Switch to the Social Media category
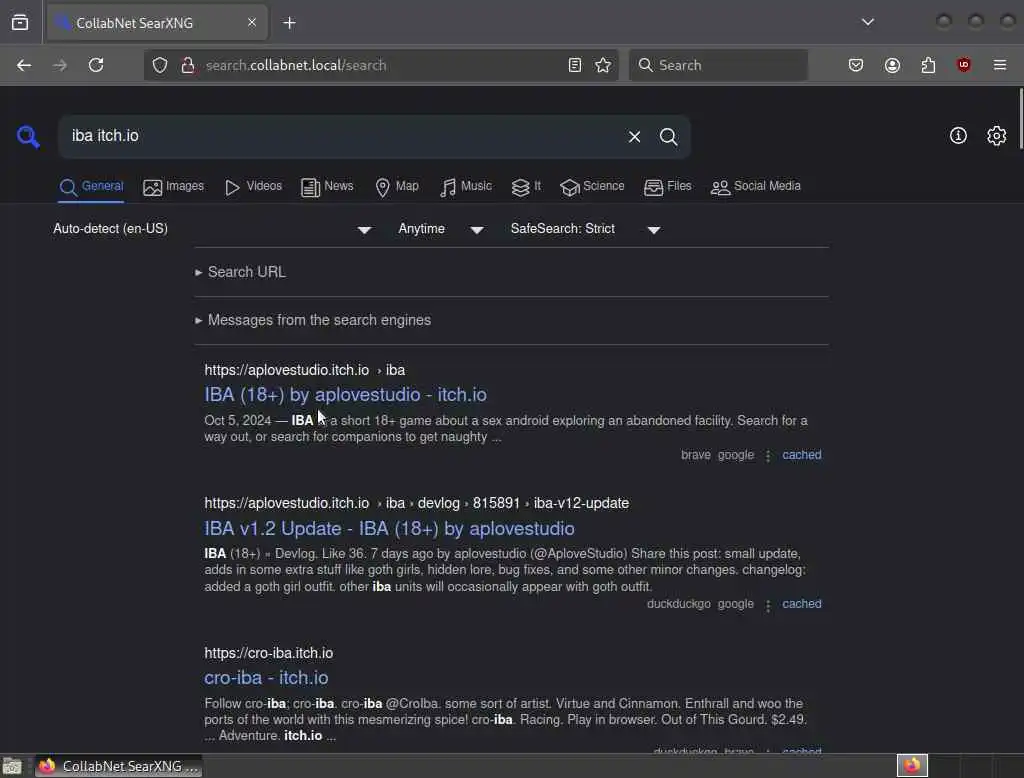Screen dimensions: 1024x778 point(756,187)
